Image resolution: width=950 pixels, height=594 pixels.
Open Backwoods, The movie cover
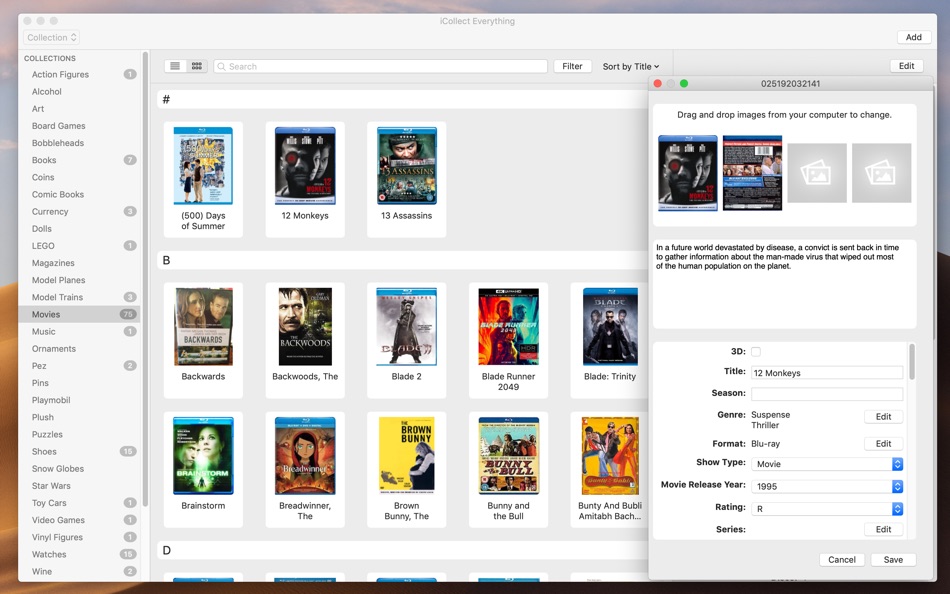(x=305, y=327)
